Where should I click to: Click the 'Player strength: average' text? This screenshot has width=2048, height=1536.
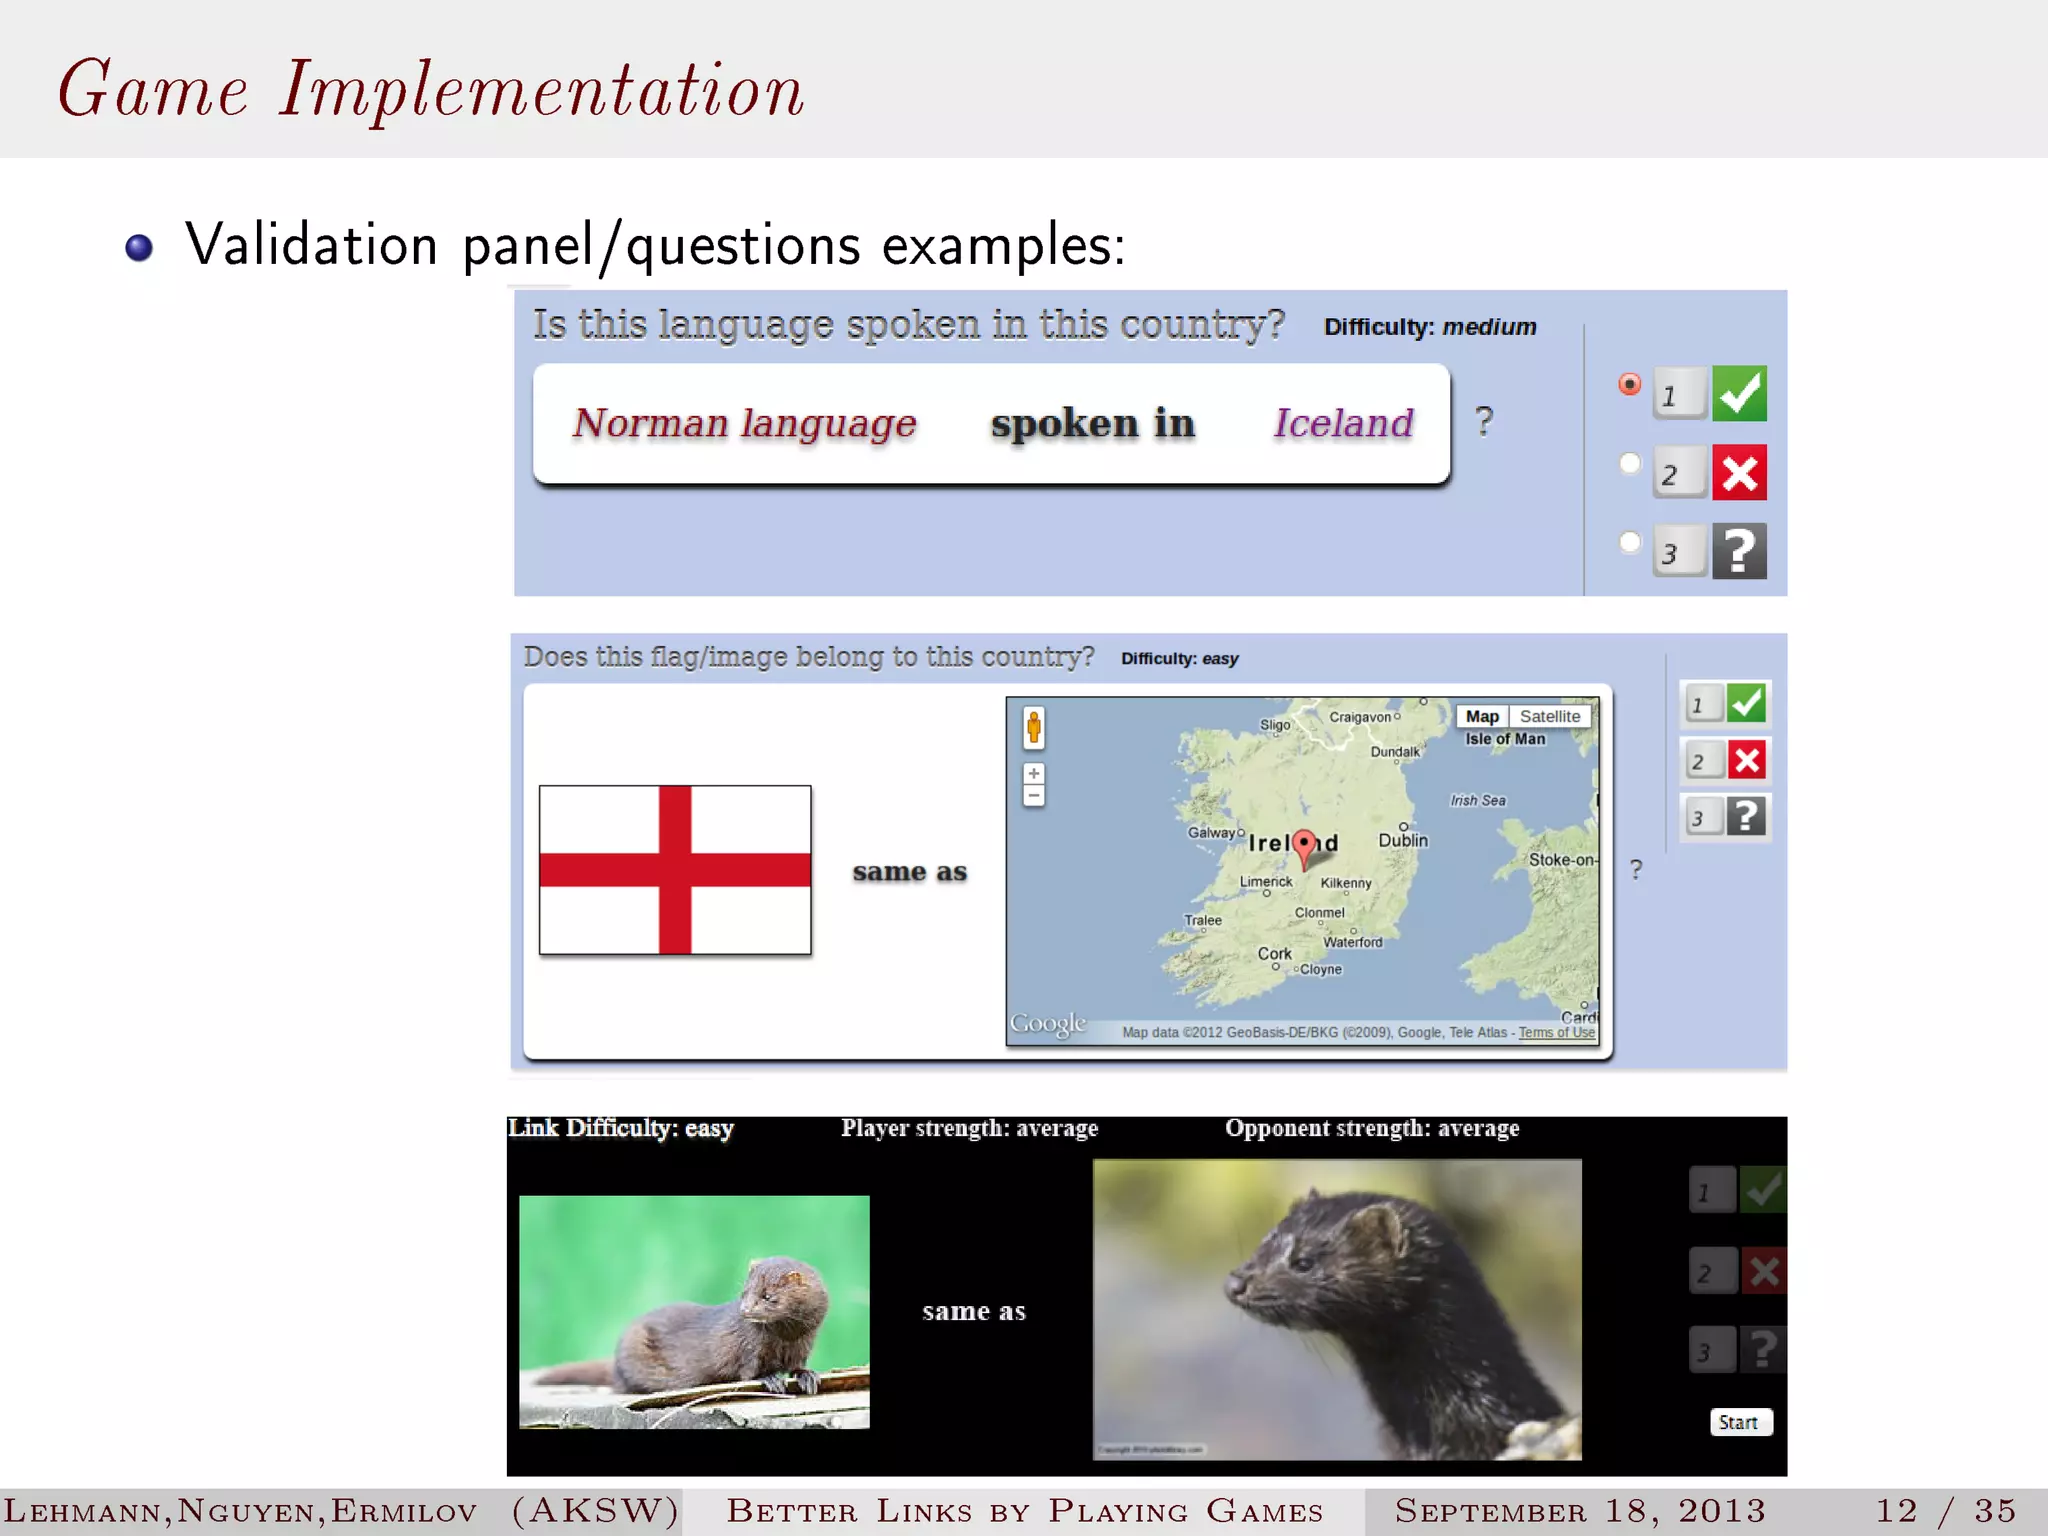click(969, 1128)
